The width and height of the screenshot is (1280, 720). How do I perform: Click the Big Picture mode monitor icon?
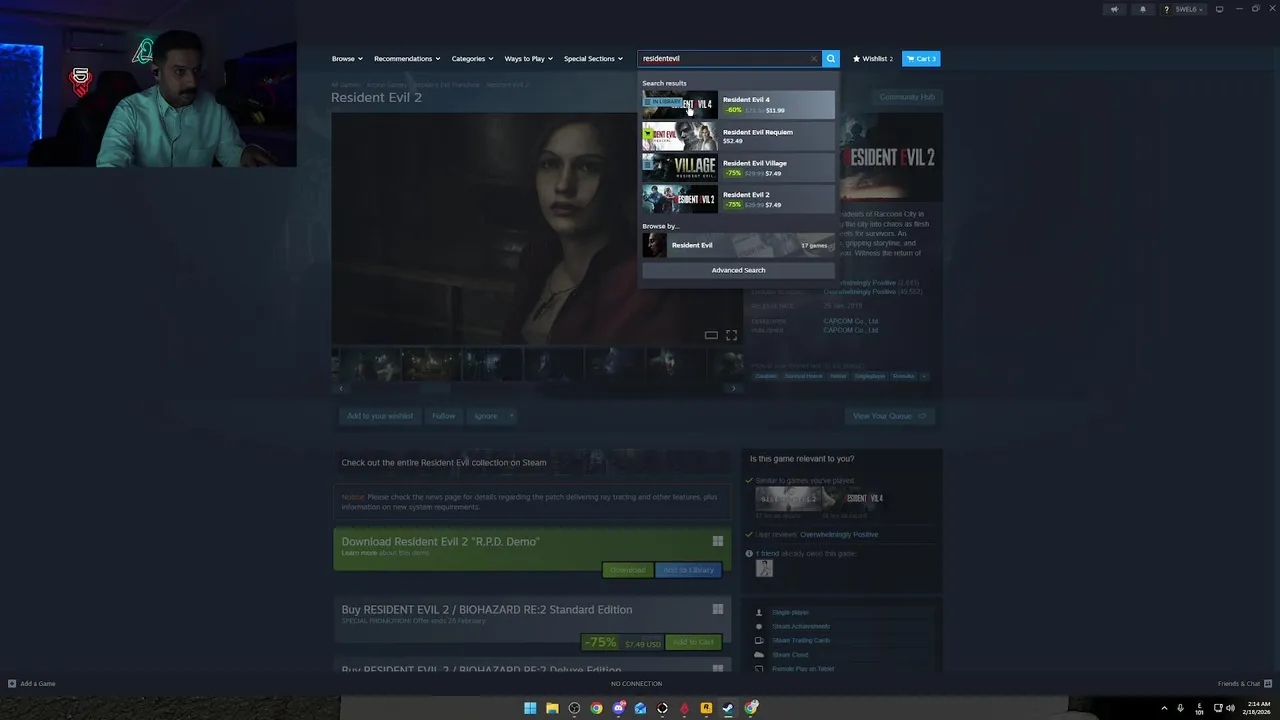pos(1219,9)
